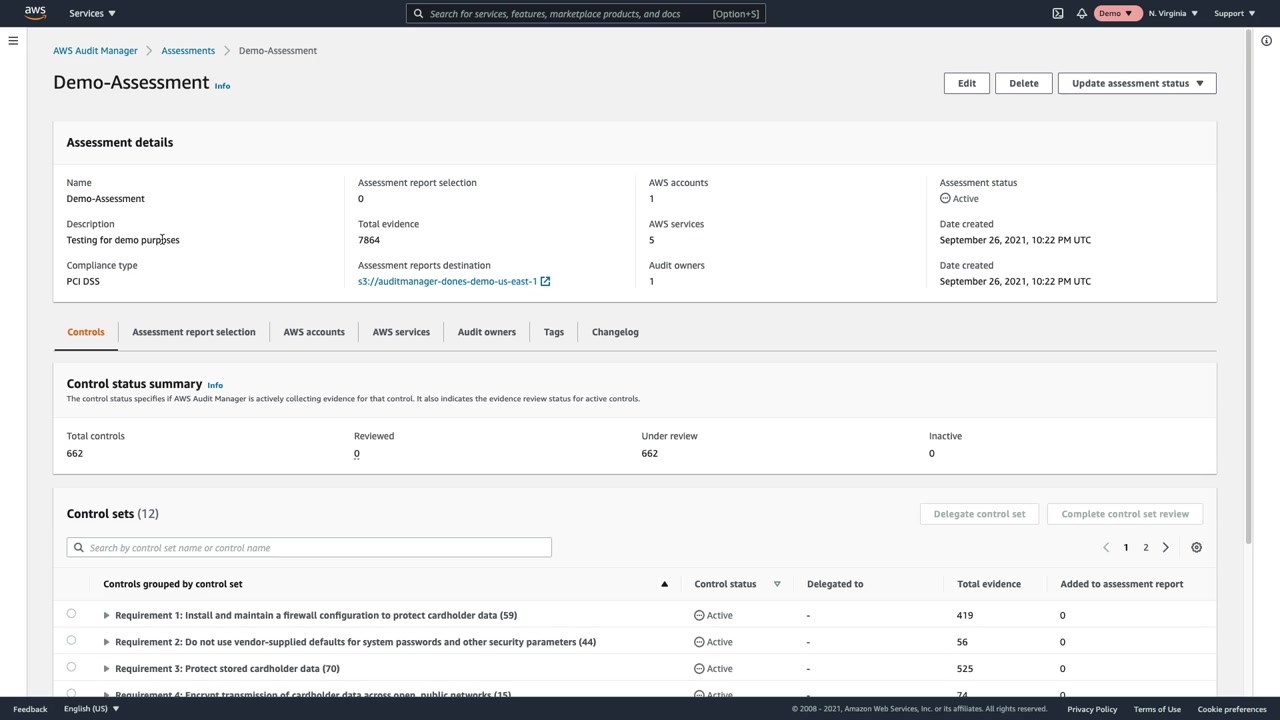Click the Reviewed count 0 link
Screen dimensions: 1280x720
356,454
